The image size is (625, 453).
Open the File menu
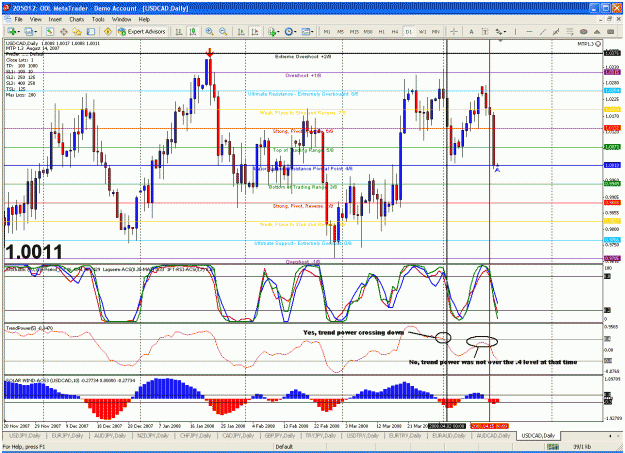click(x=19, y=19)
